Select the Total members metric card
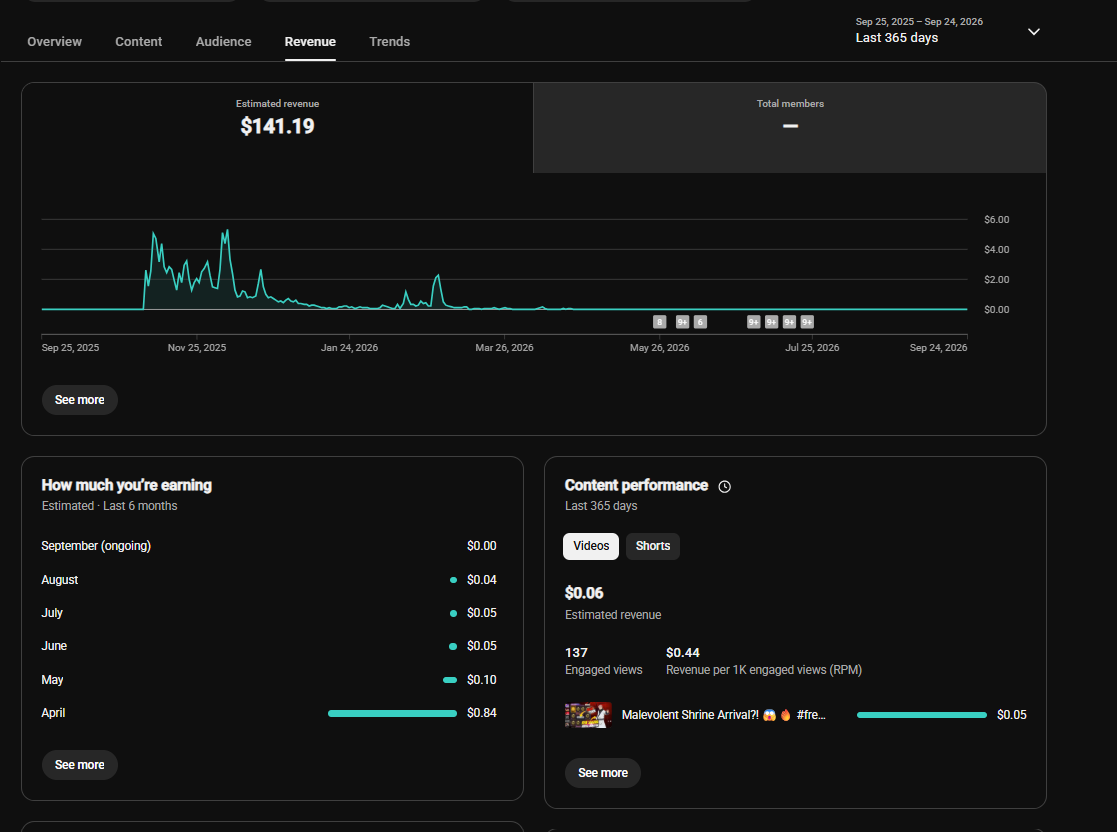This screenshot has height=832, width=1117. (x=790, y=128)
